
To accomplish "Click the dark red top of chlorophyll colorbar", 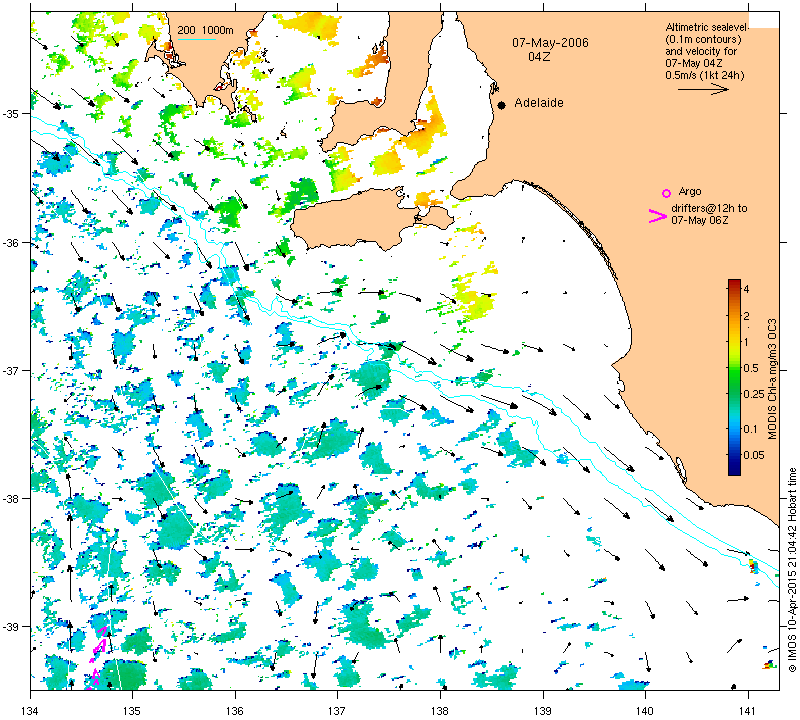I will tap(734, 283).
